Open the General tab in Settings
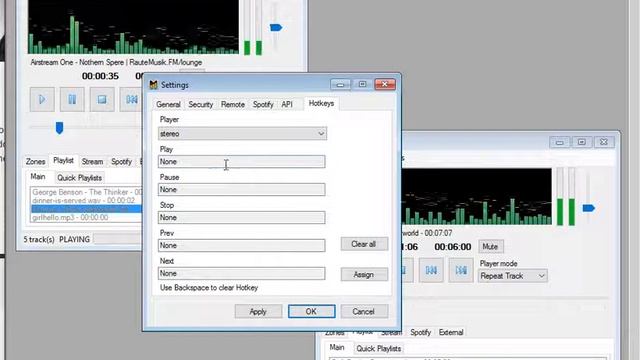 [168, 104]
